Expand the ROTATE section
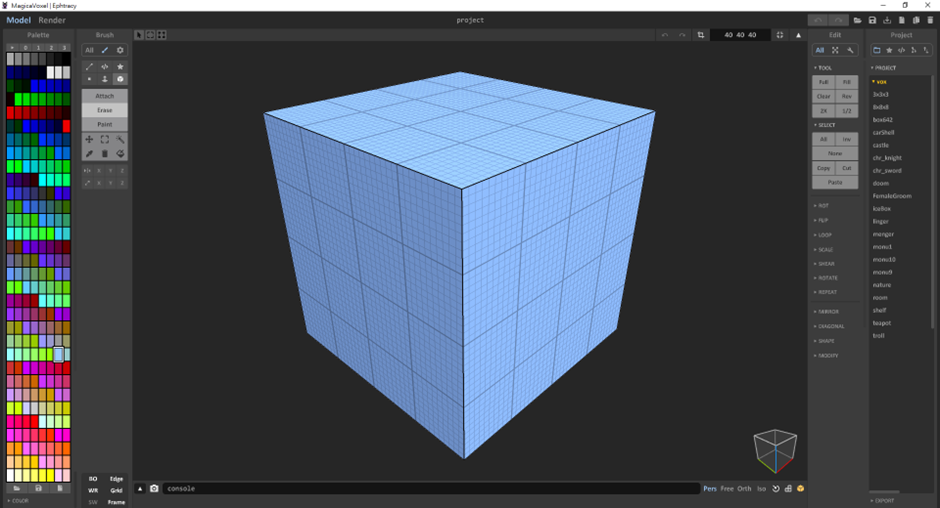The width and height of the screenshot is (940, 508). click(x=827, y=278)
